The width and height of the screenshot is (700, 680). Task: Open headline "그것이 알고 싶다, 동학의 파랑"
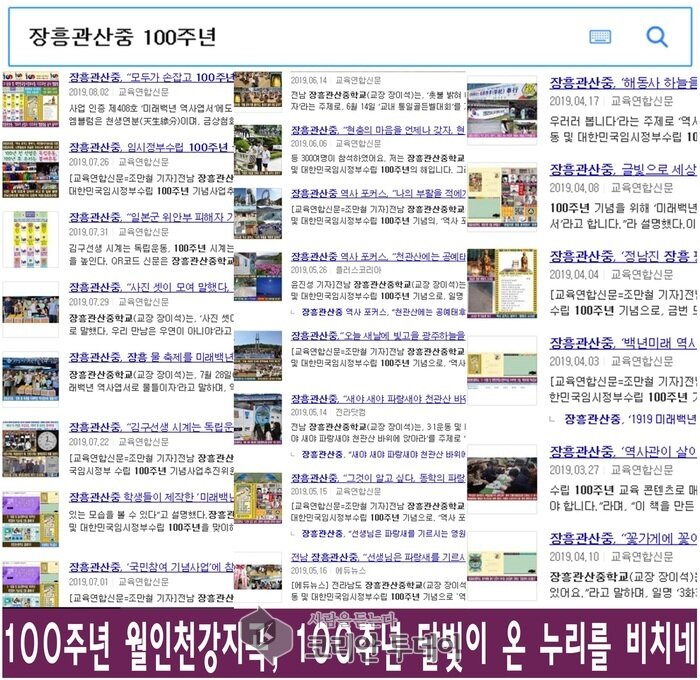point(378,478)
